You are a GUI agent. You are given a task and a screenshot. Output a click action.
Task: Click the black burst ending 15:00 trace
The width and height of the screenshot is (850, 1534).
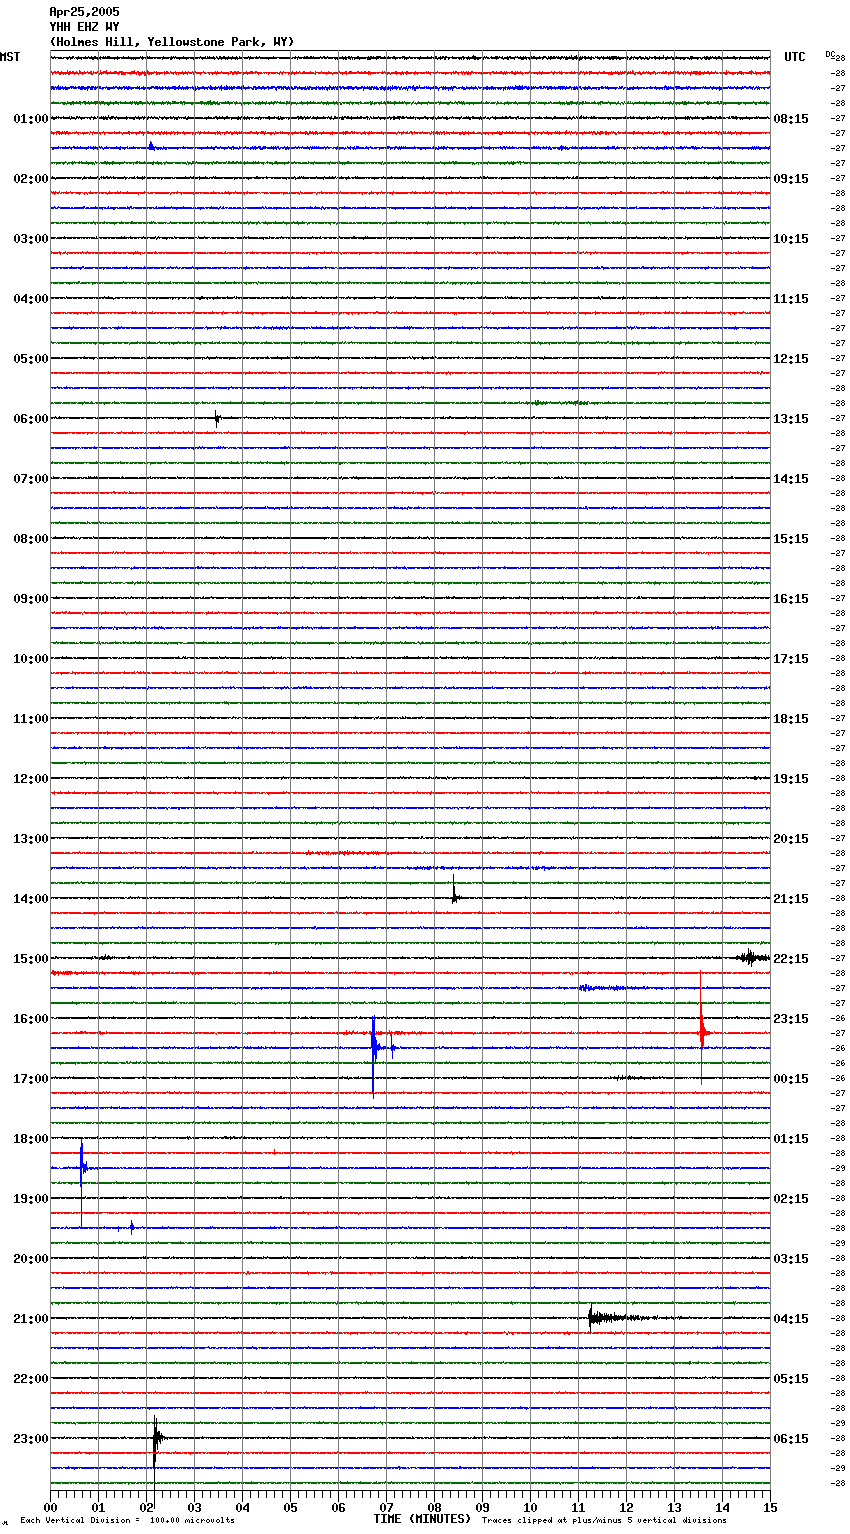point(752,958)
